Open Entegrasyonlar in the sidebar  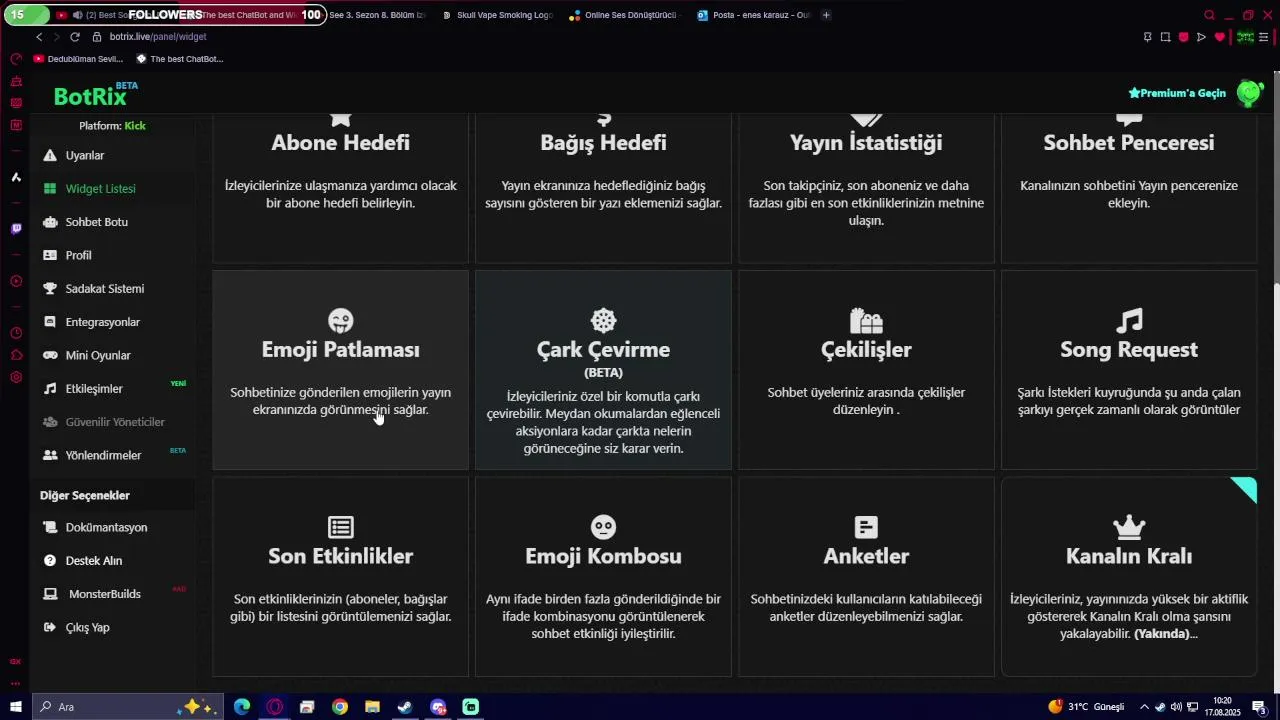tap(102, 322)
